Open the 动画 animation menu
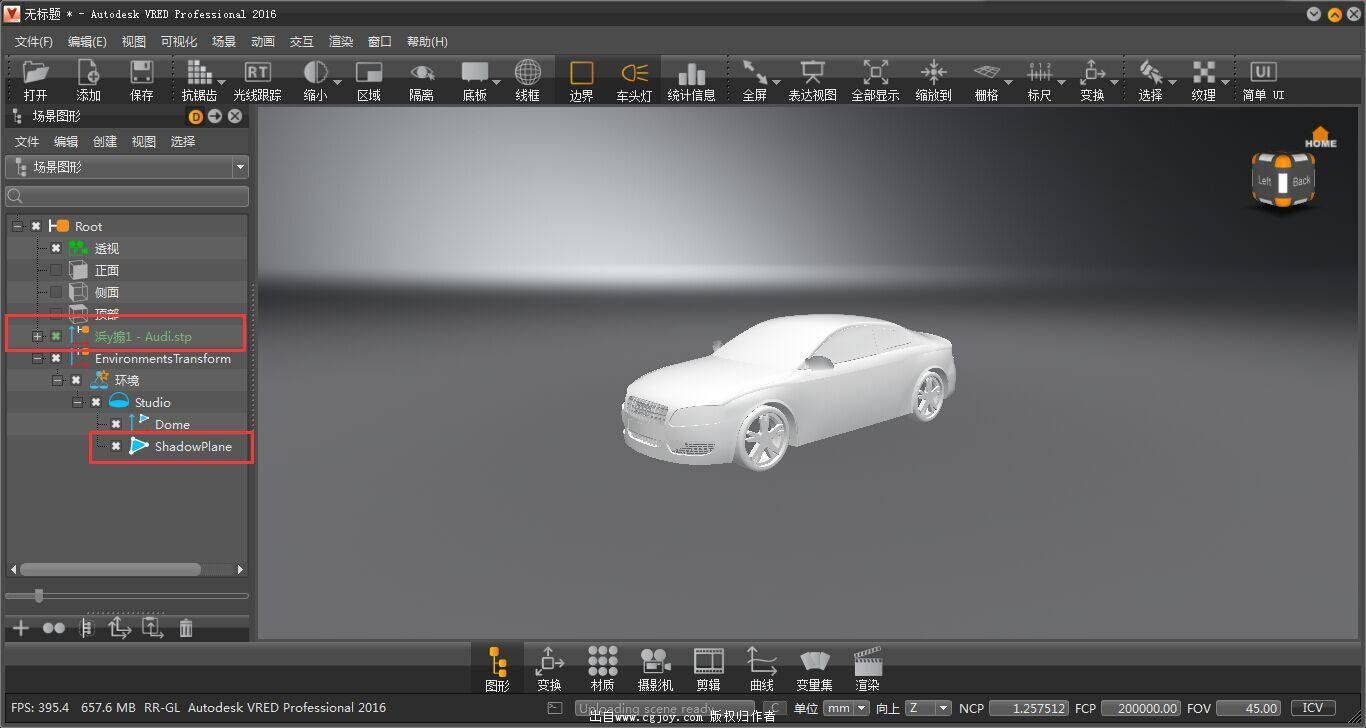The image size is (1366, 728). point(263,41)
